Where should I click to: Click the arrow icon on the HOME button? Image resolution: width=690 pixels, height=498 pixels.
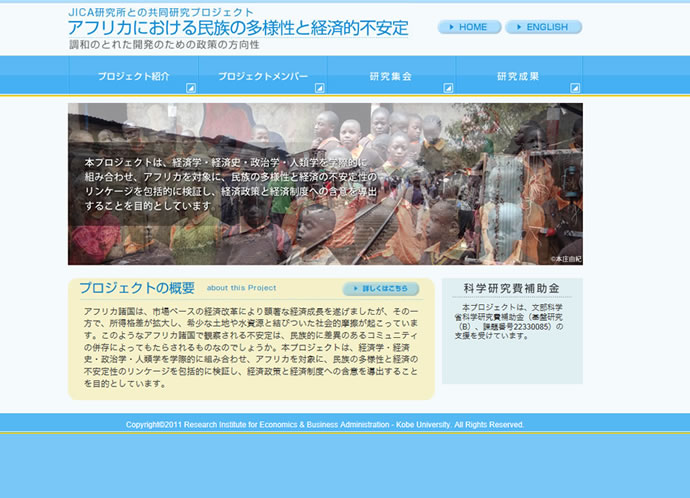pyautogui.click(x=451, y=27)
